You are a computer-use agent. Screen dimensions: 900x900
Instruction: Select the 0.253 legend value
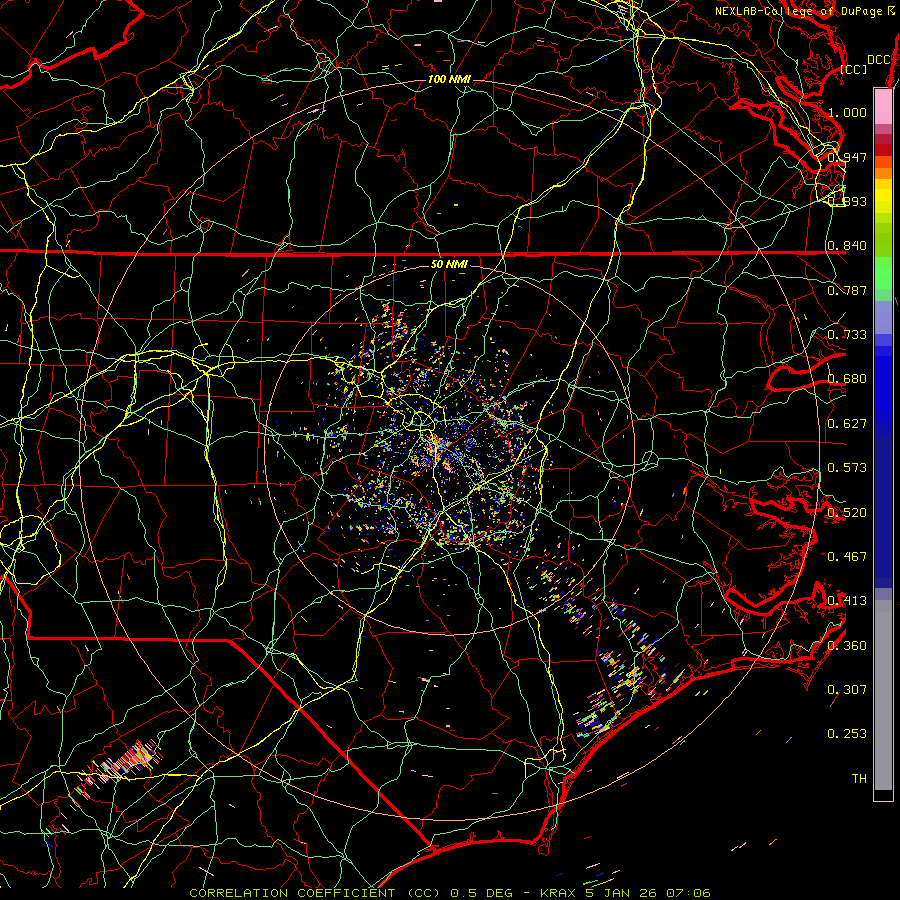847,734
